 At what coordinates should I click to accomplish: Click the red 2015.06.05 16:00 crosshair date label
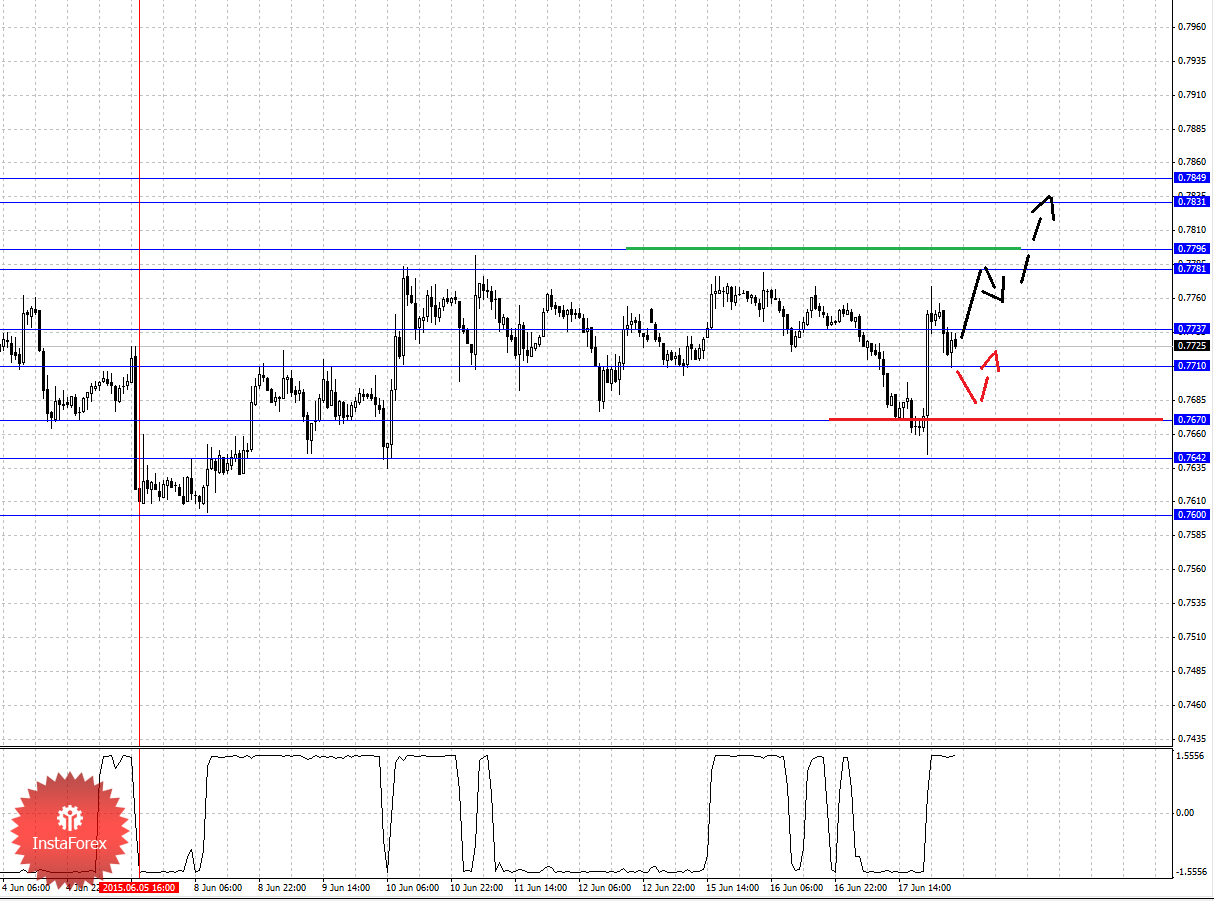point(139,887)
